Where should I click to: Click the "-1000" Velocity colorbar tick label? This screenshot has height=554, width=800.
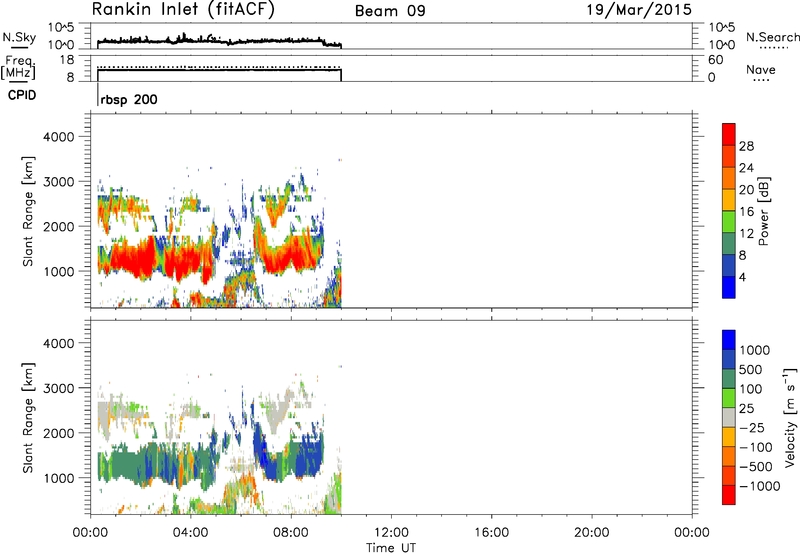tap(759, 486)
